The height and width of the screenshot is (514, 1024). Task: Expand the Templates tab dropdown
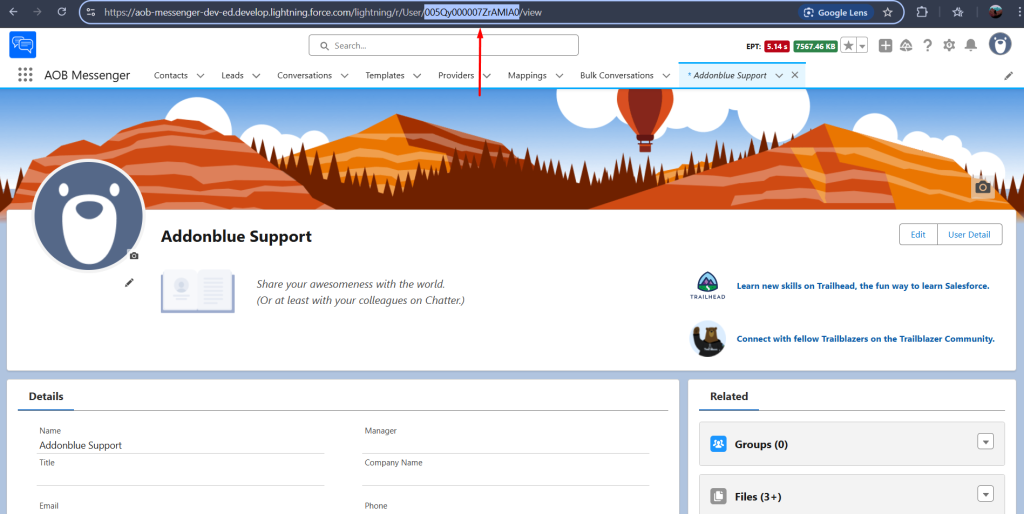tap(417, 76)
